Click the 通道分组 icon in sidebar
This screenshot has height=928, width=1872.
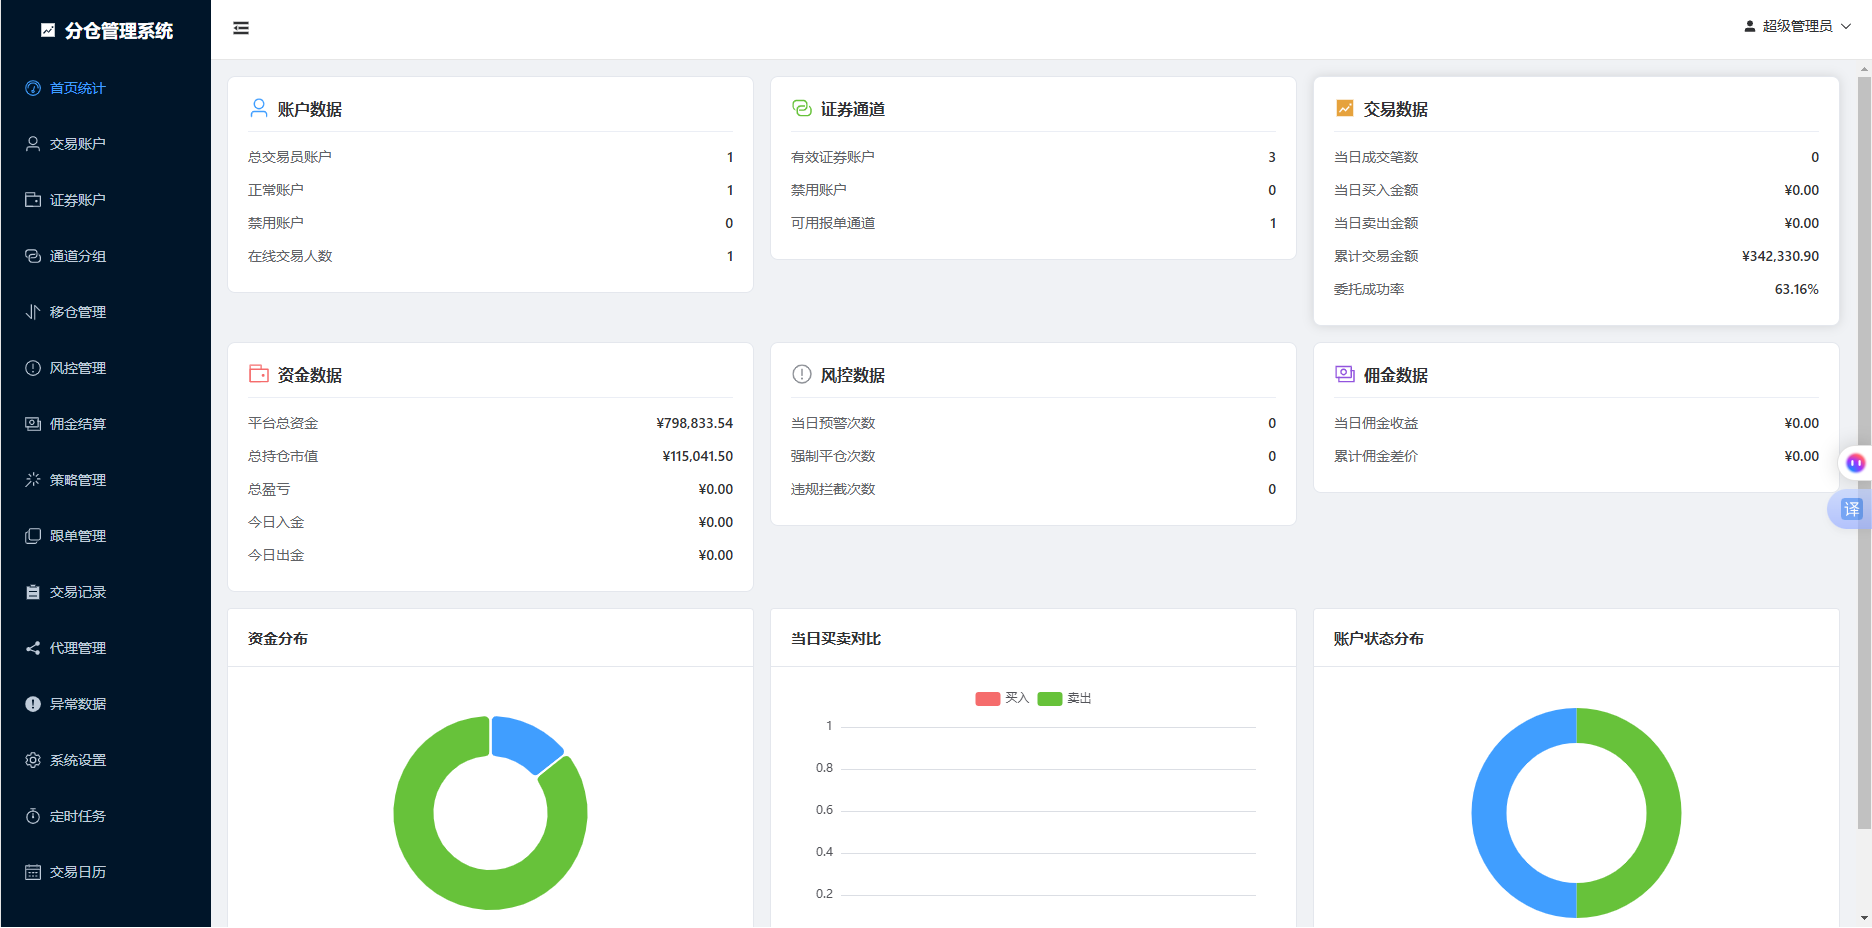click(33, 256)
